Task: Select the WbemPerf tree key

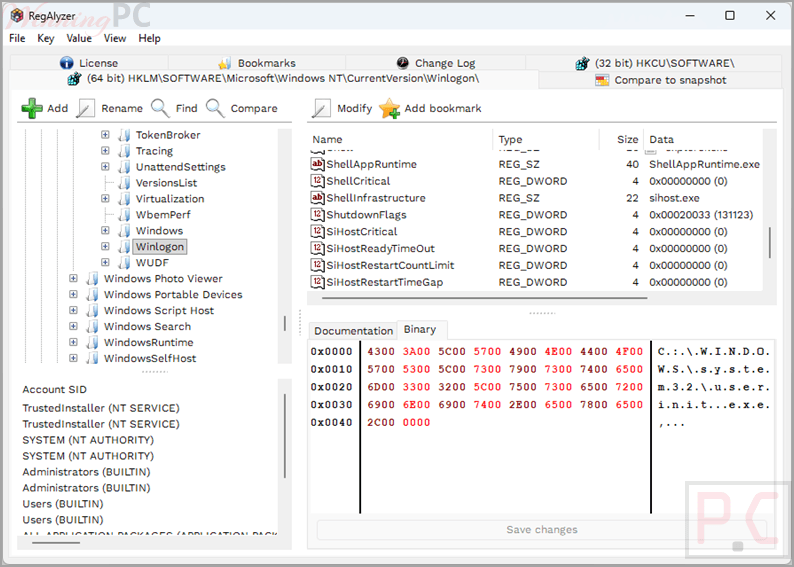Action: pyautogui.click(x=163, y=215)
